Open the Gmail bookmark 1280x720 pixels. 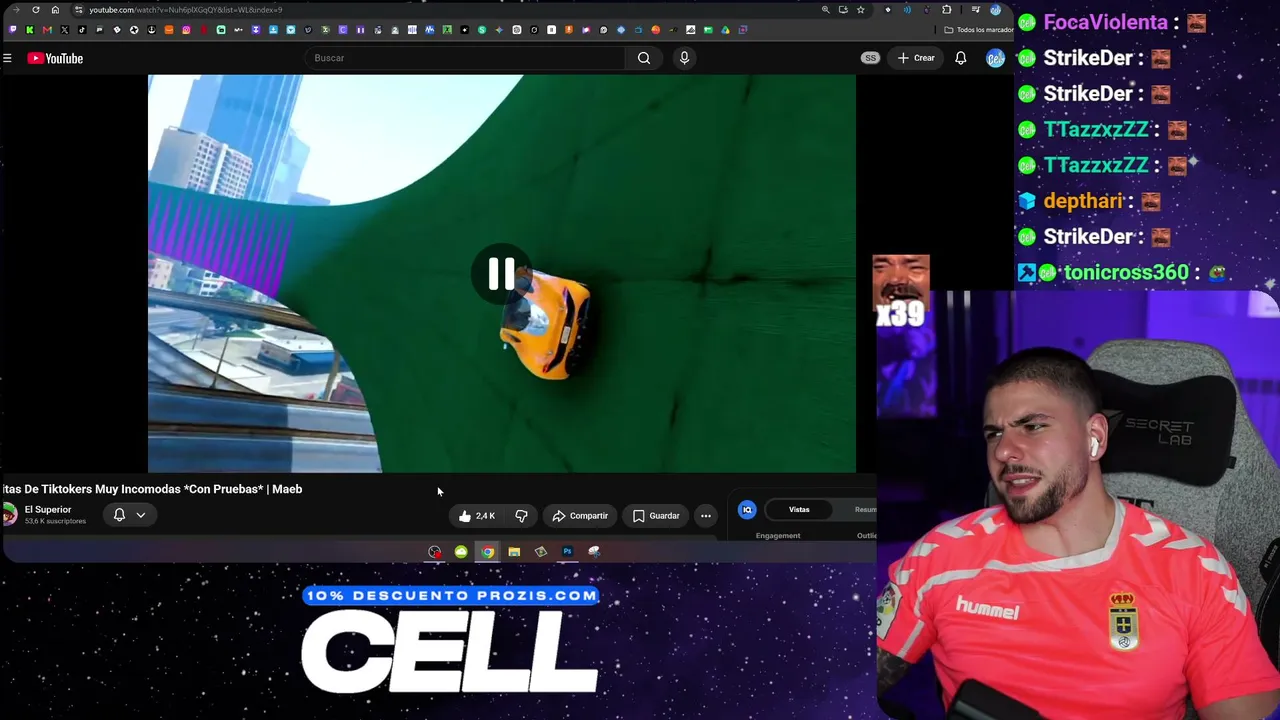(x=47, y=30)
